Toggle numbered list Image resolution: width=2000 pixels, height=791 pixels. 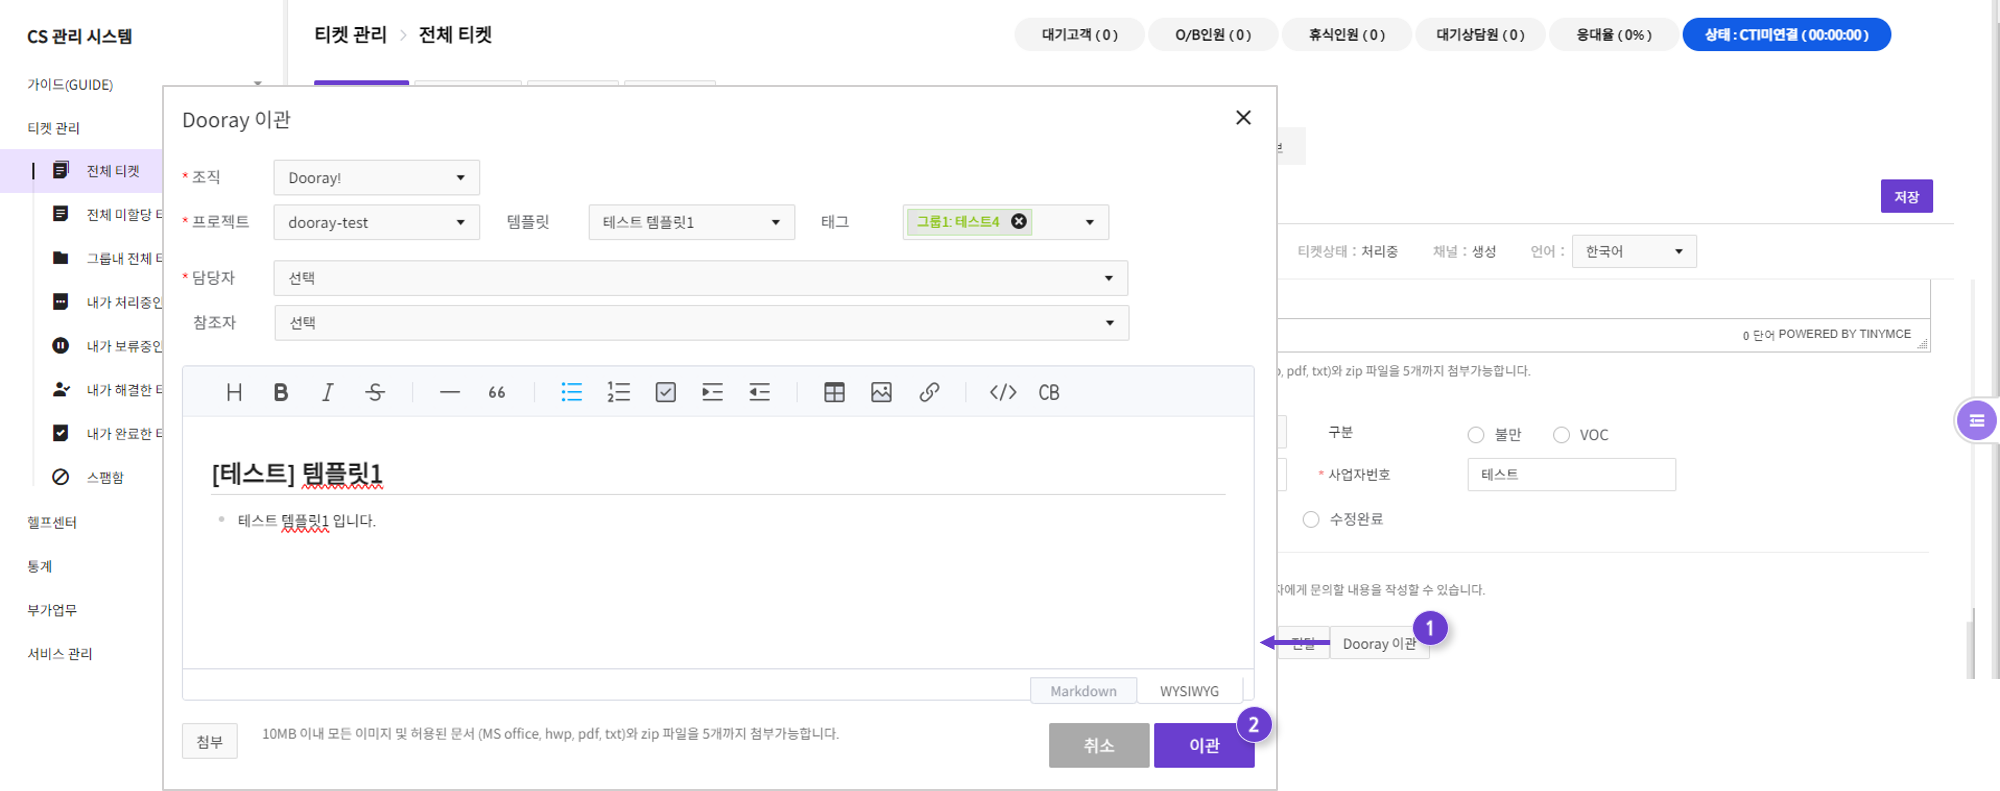coord(618,392)
